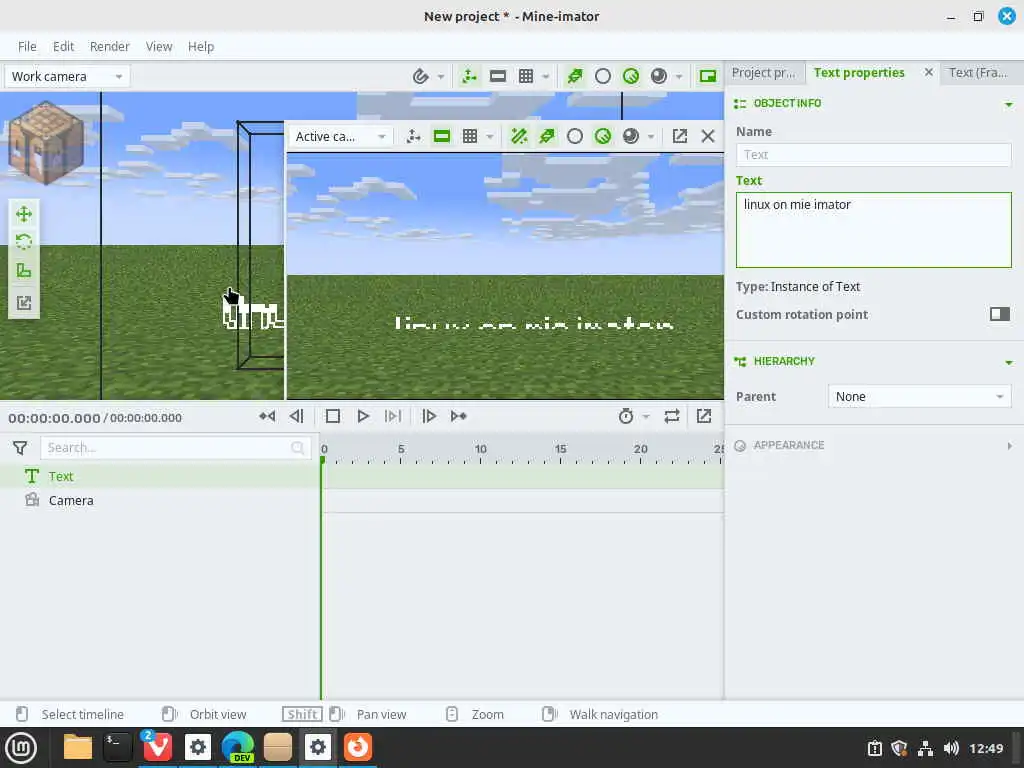Viewport: 1024px width, 768px height.
Task: Click the bend/transform tool below scale icon
Action: coord(24,302)
